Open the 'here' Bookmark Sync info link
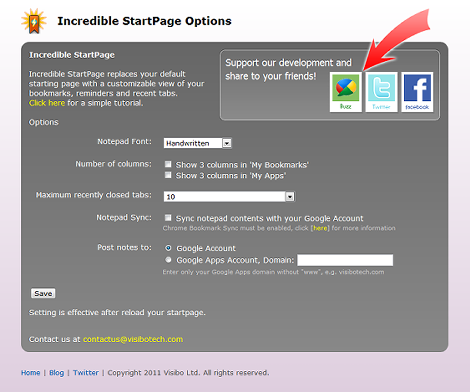Viewport: 470px width, 392px height. [x=320, y=228]
